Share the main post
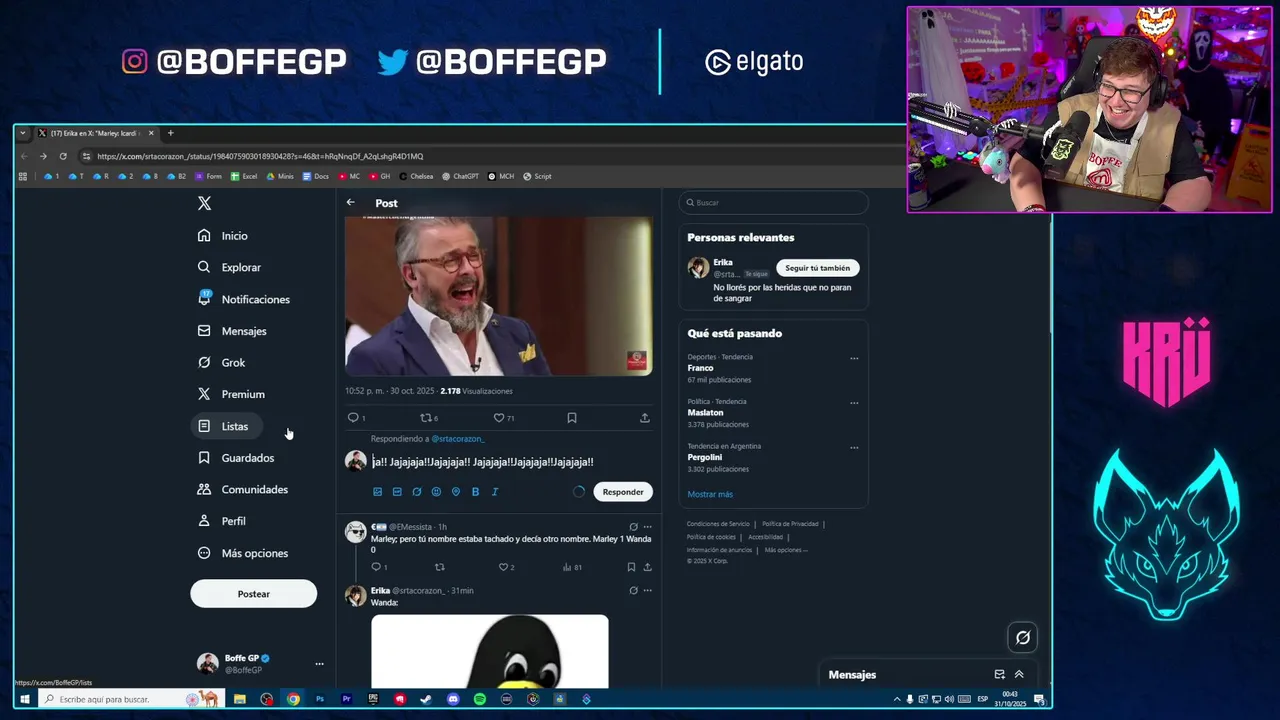The image size is (1280, 720). click(645, 418)
